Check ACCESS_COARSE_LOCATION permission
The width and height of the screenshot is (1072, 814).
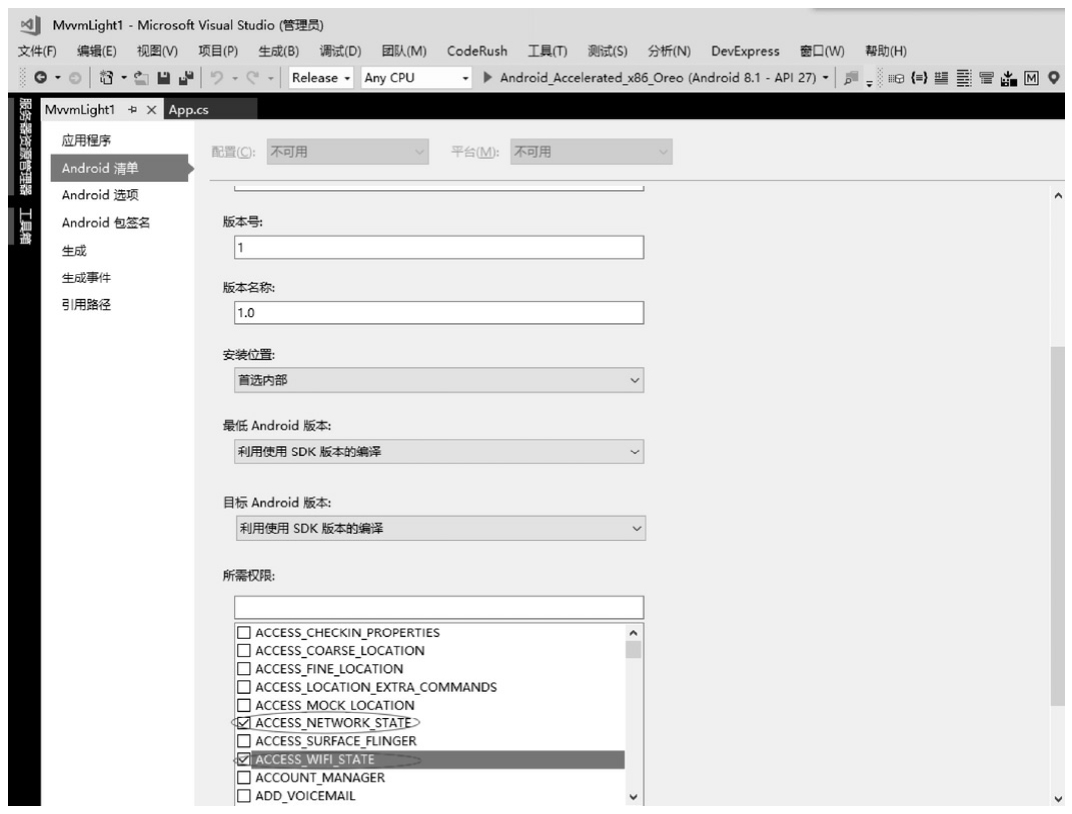(x=244, y=650)
